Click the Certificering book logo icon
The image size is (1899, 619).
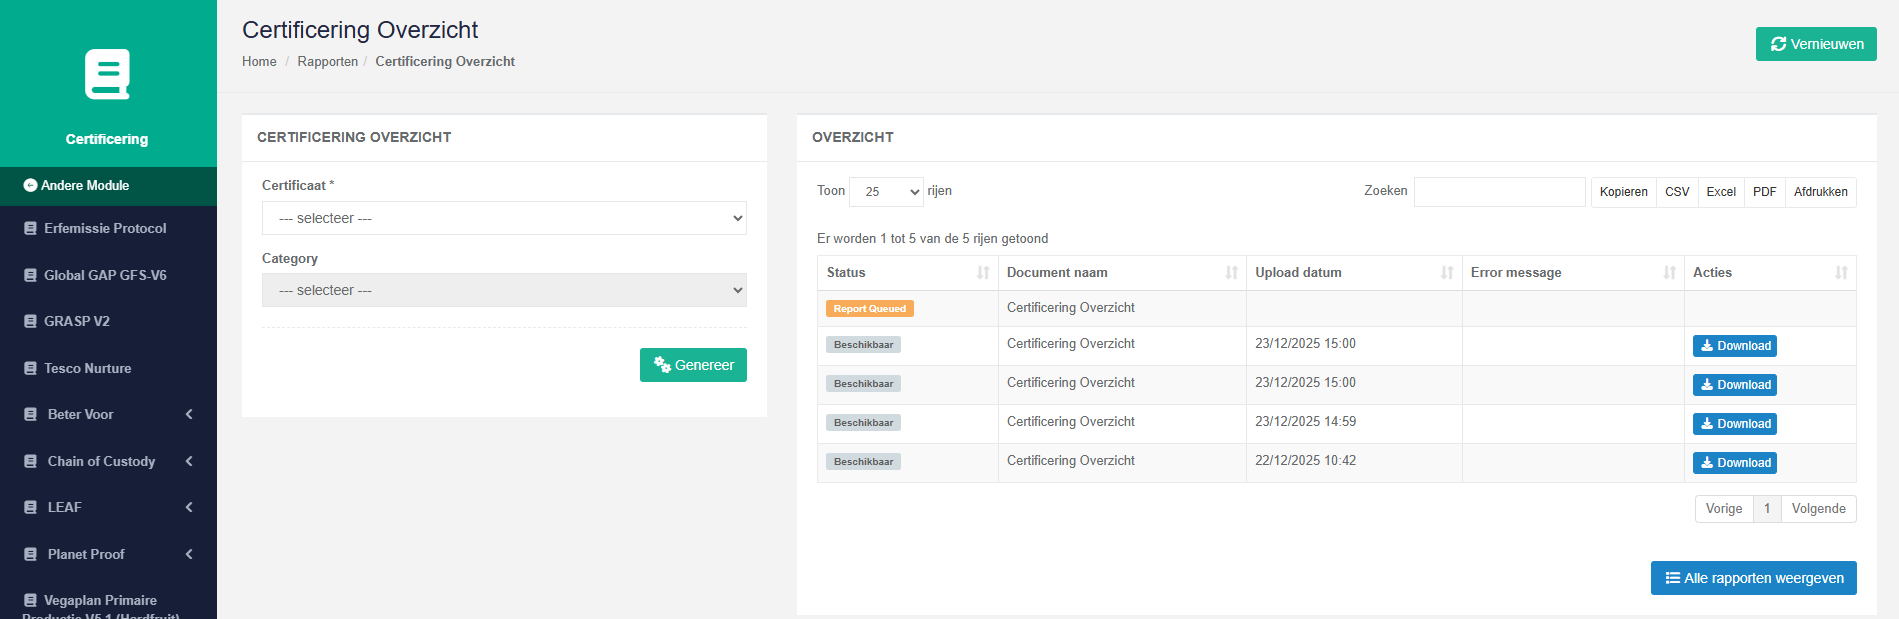pos(107,74)
